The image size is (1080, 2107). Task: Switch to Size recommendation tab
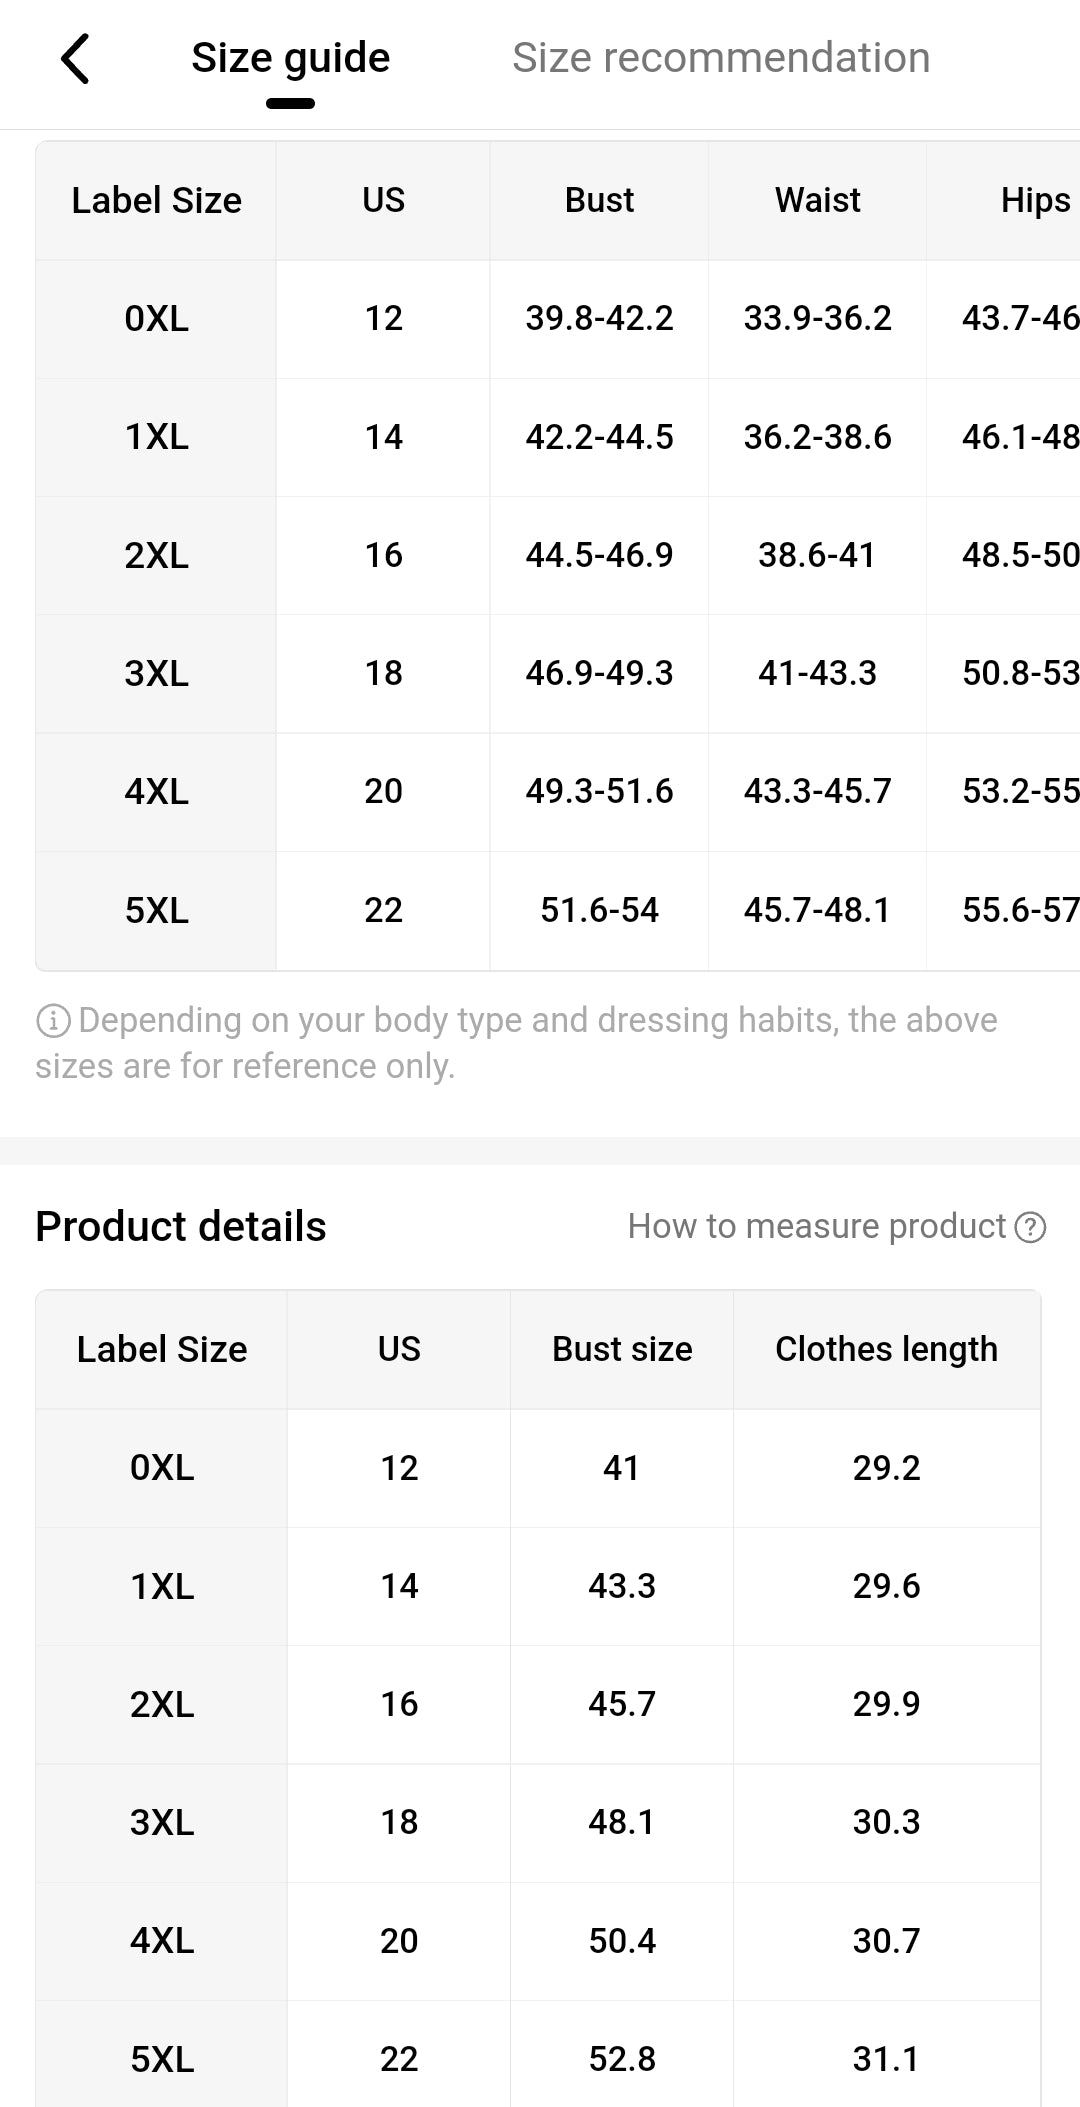coord(720,58)
